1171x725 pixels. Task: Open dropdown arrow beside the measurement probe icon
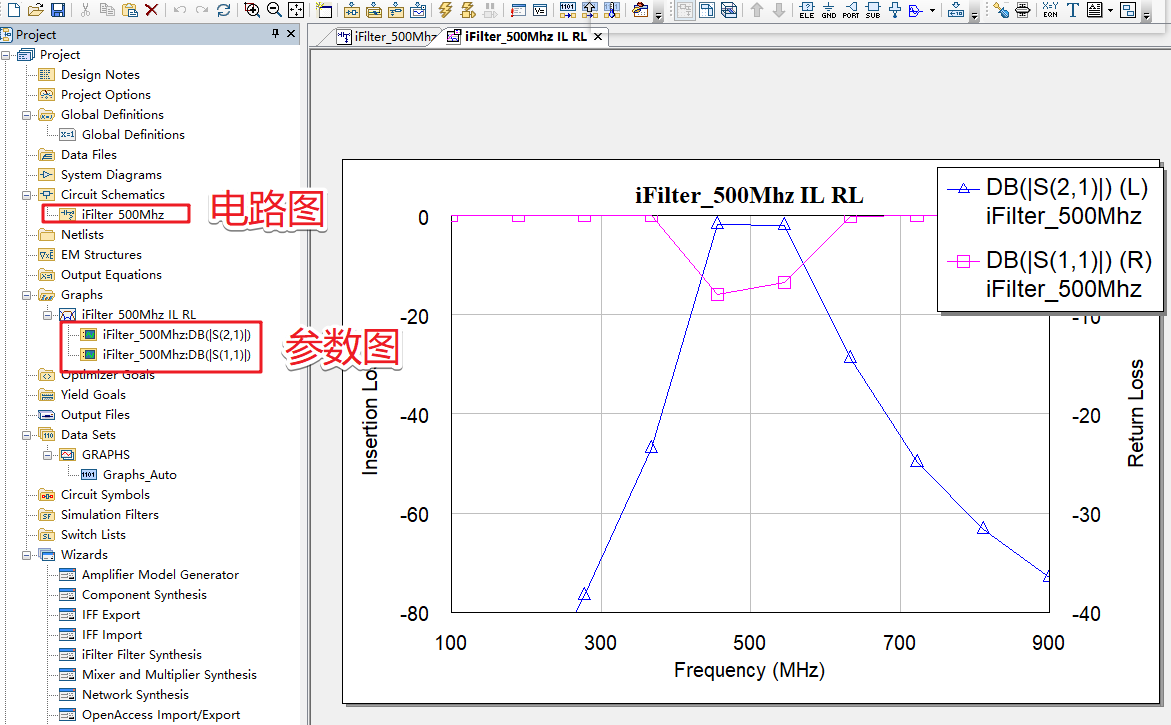(x=933, y=10)
